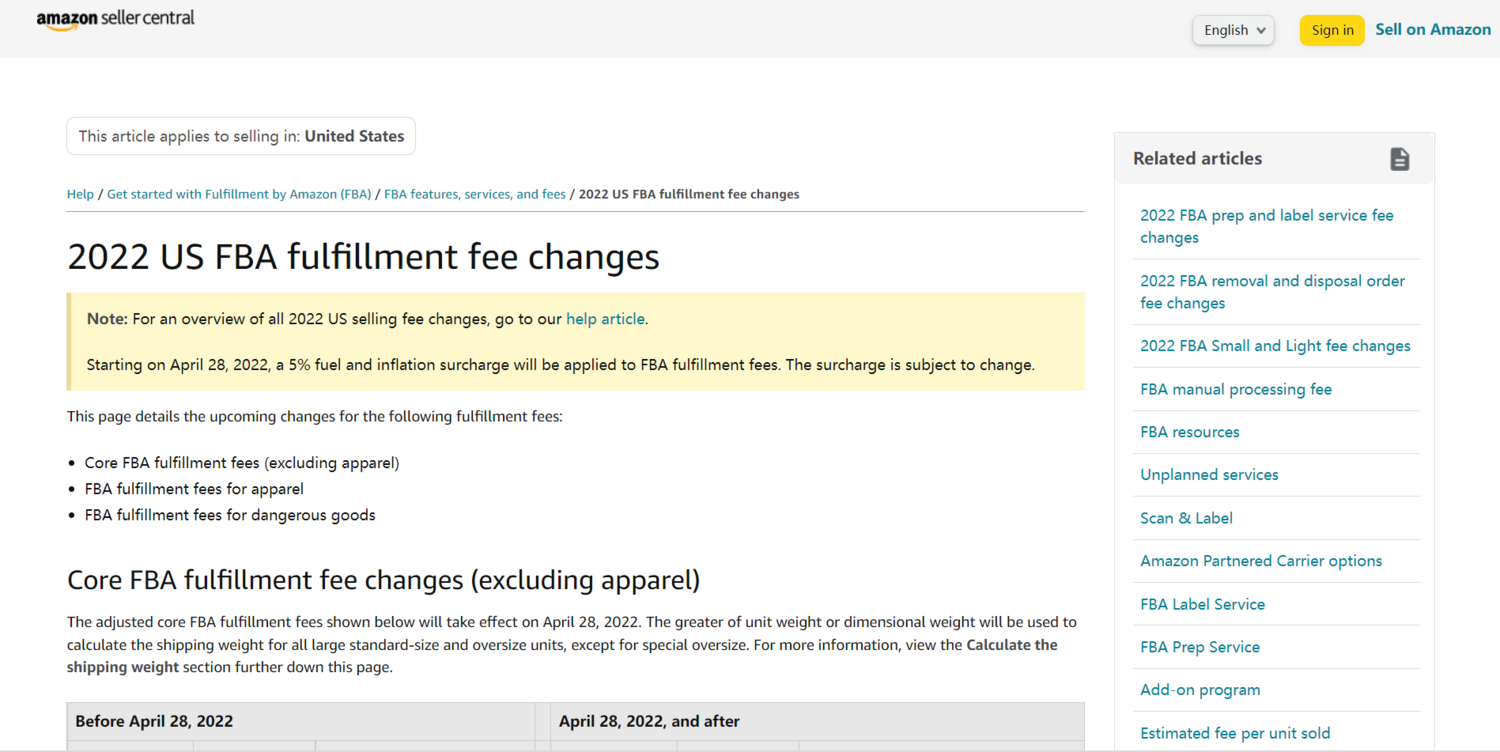Click the yellow Sign in button
This screenshot has height=752, width=1500.
click(x=1332, y=30)
